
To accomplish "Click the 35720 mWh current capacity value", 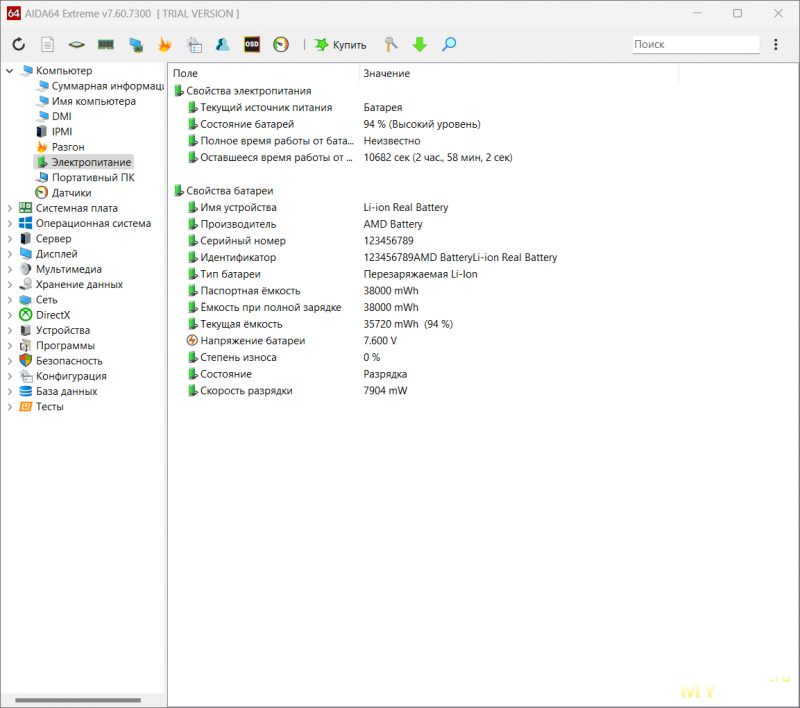I will click(x=408, y=324).
